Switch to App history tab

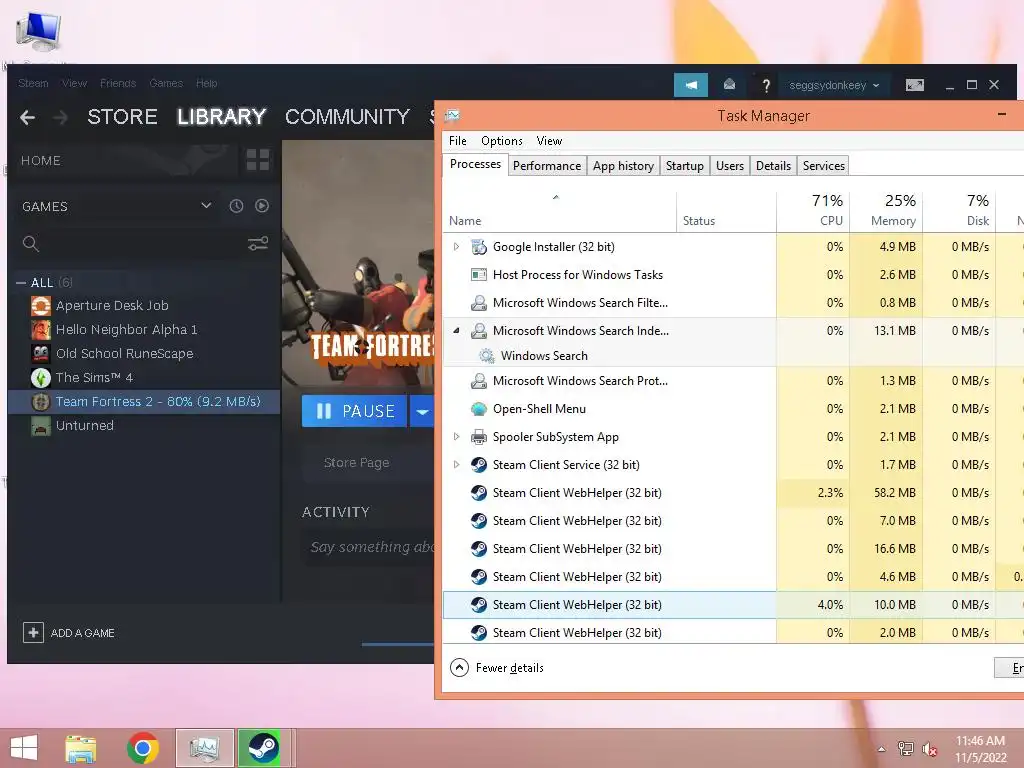[623, 166]
